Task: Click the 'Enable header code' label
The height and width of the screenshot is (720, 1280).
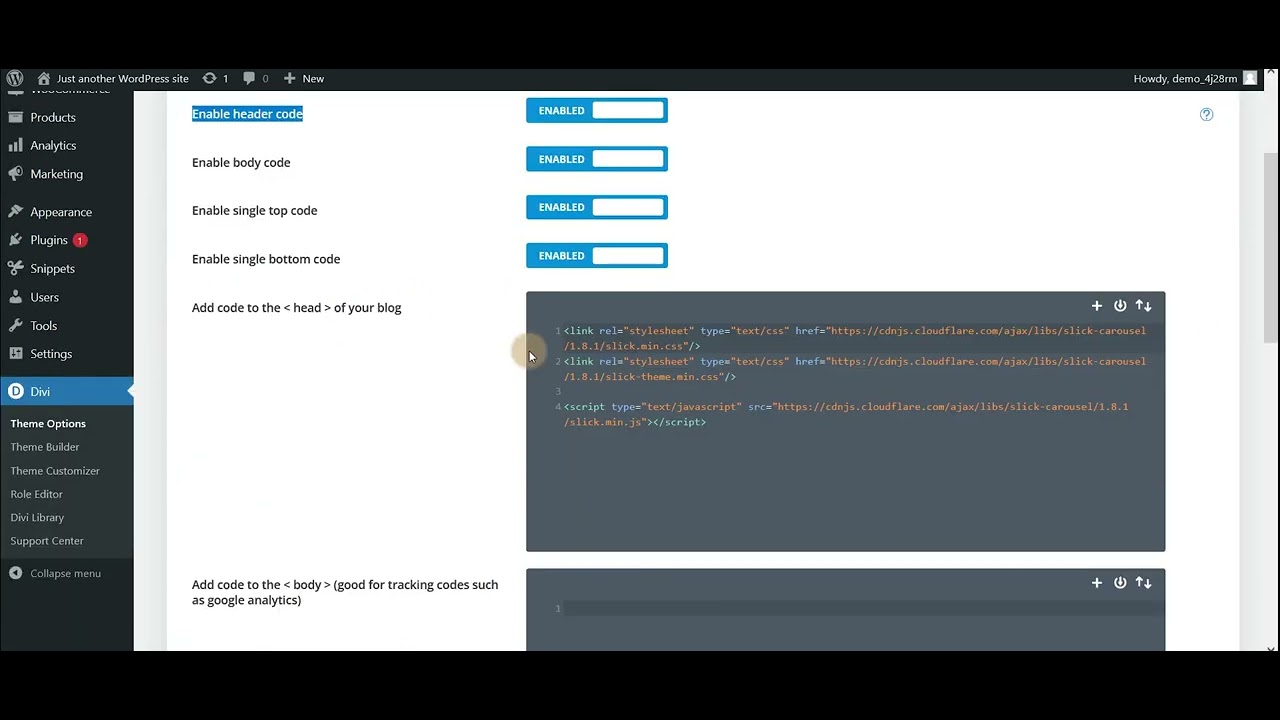Action: [x=247, y=114]
